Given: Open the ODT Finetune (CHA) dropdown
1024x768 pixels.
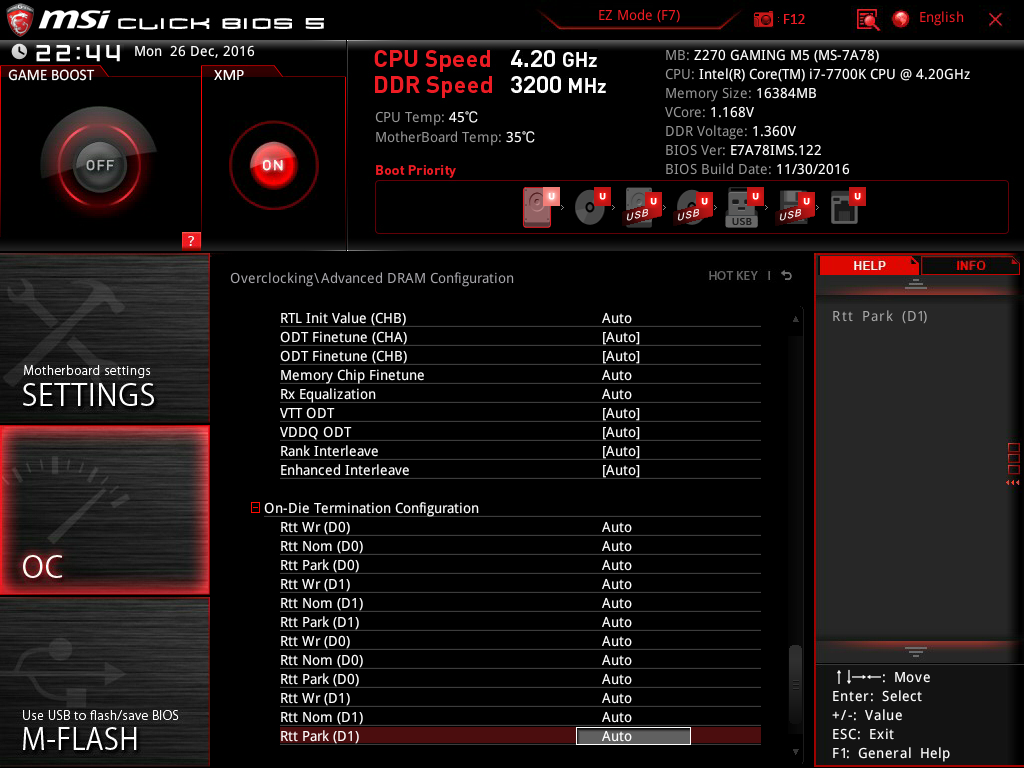Looking at the screenshot, I should [x=620, y=337].
